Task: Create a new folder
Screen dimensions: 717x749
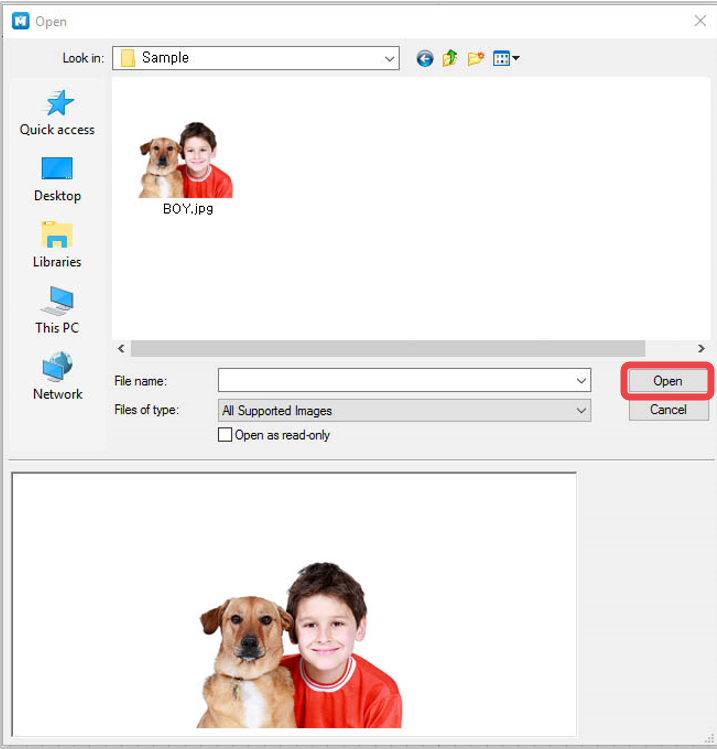Action: coord(475,58)
